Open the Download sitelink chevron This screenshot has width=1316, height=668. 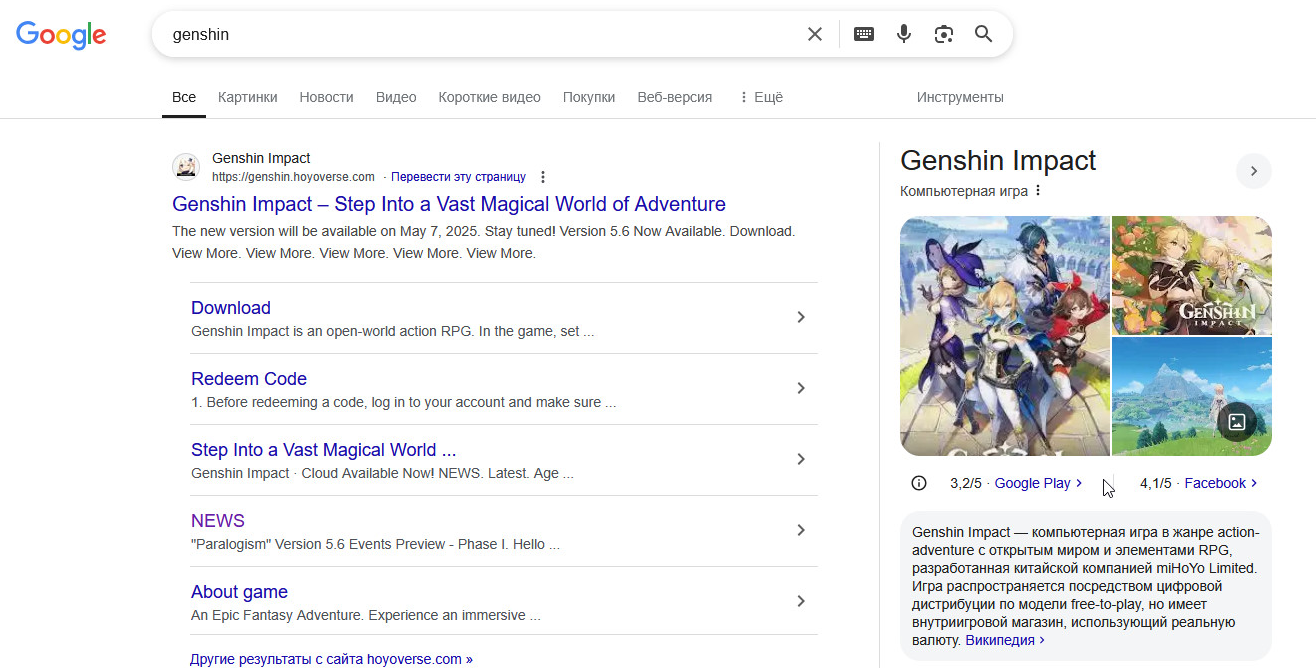pos(801,317)
